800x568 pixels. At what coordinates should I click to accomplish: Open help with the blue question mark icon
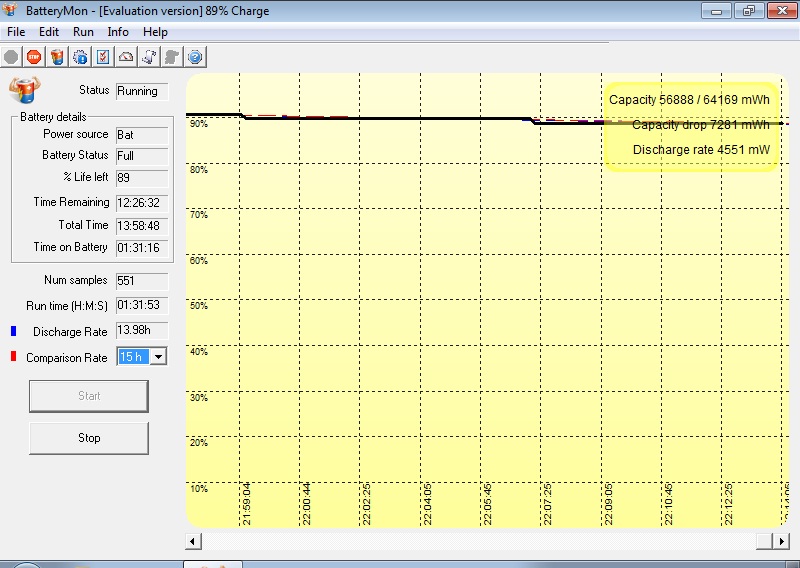tap(195, 57)
